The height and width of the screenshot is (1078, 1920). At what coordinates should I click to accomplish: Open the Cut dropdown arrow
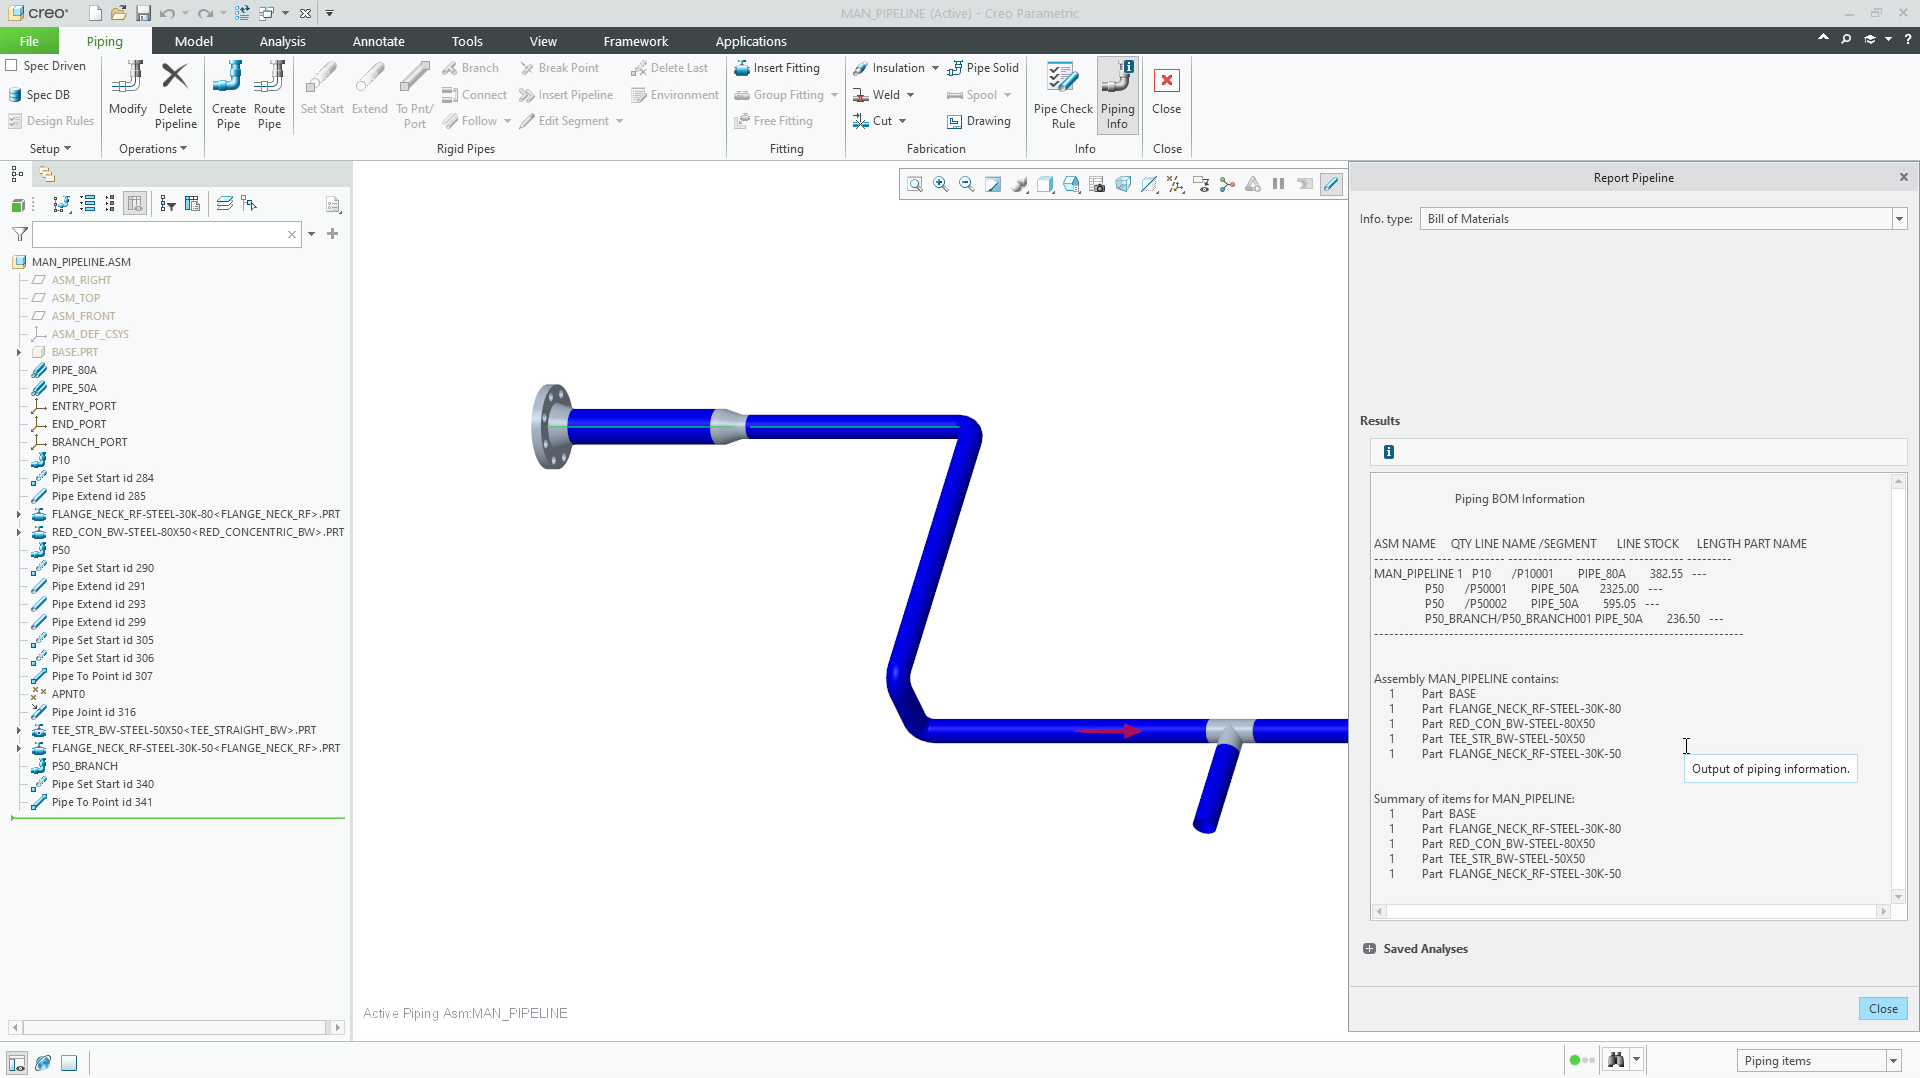902,121
